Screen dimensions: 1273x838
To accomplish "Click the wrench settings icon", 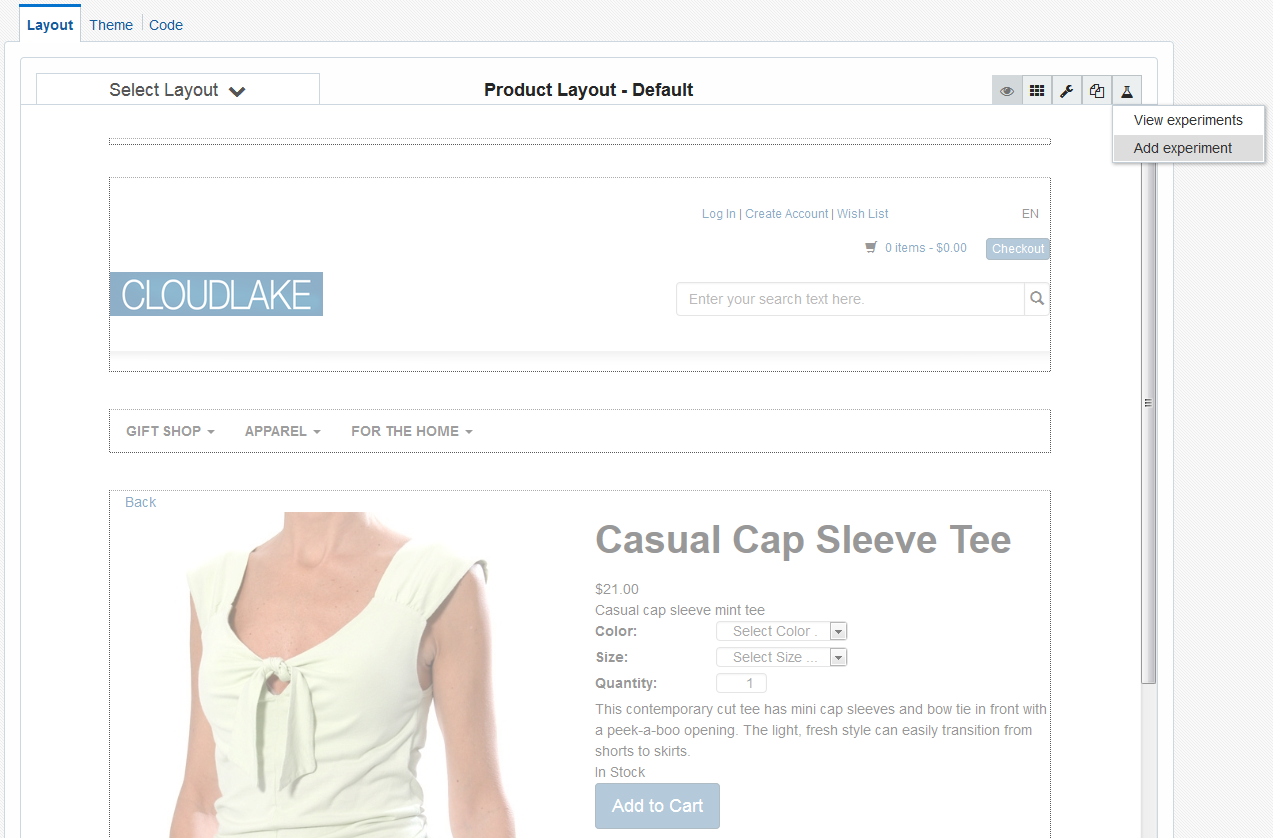I will [x=1067, y=91].
